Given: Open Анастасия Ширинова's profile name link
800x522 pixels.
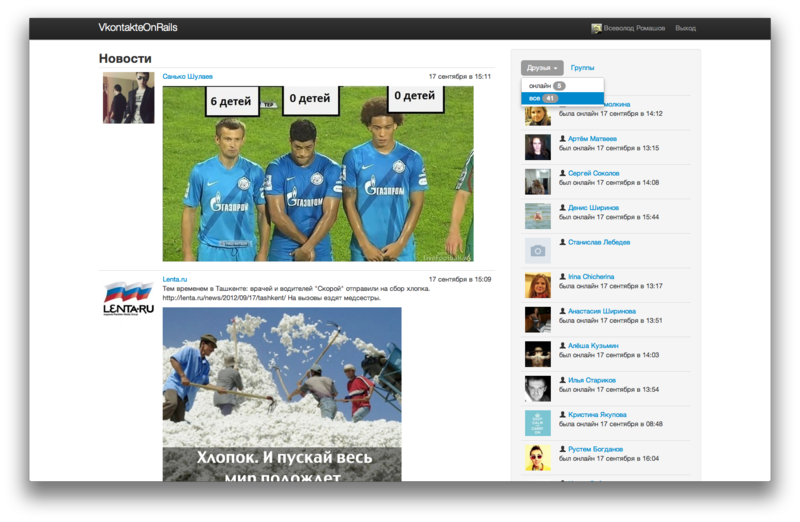Looking at the screenshot, I should pos(602,311).
